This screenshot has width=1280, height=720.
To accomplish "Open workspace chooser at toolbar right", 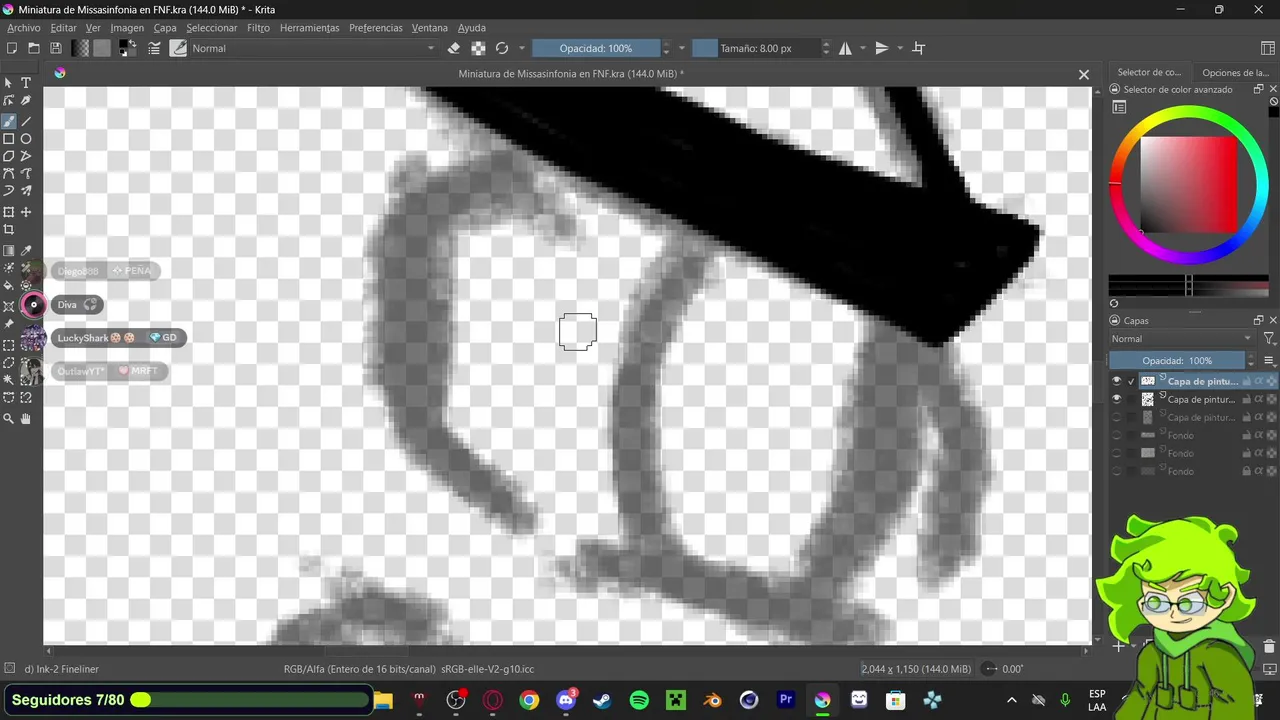I will click(x=1268, y=48).
